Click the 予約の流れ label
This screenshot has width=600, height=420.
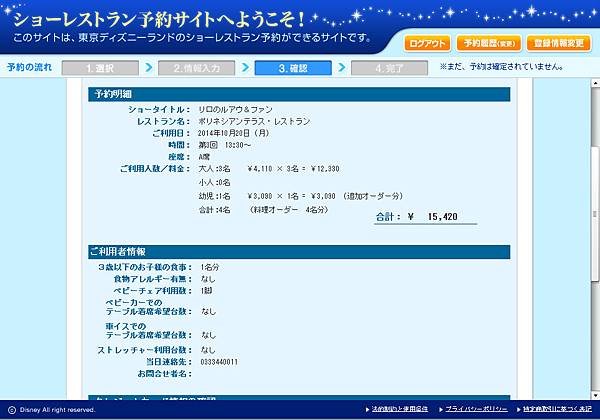[29, 67]
